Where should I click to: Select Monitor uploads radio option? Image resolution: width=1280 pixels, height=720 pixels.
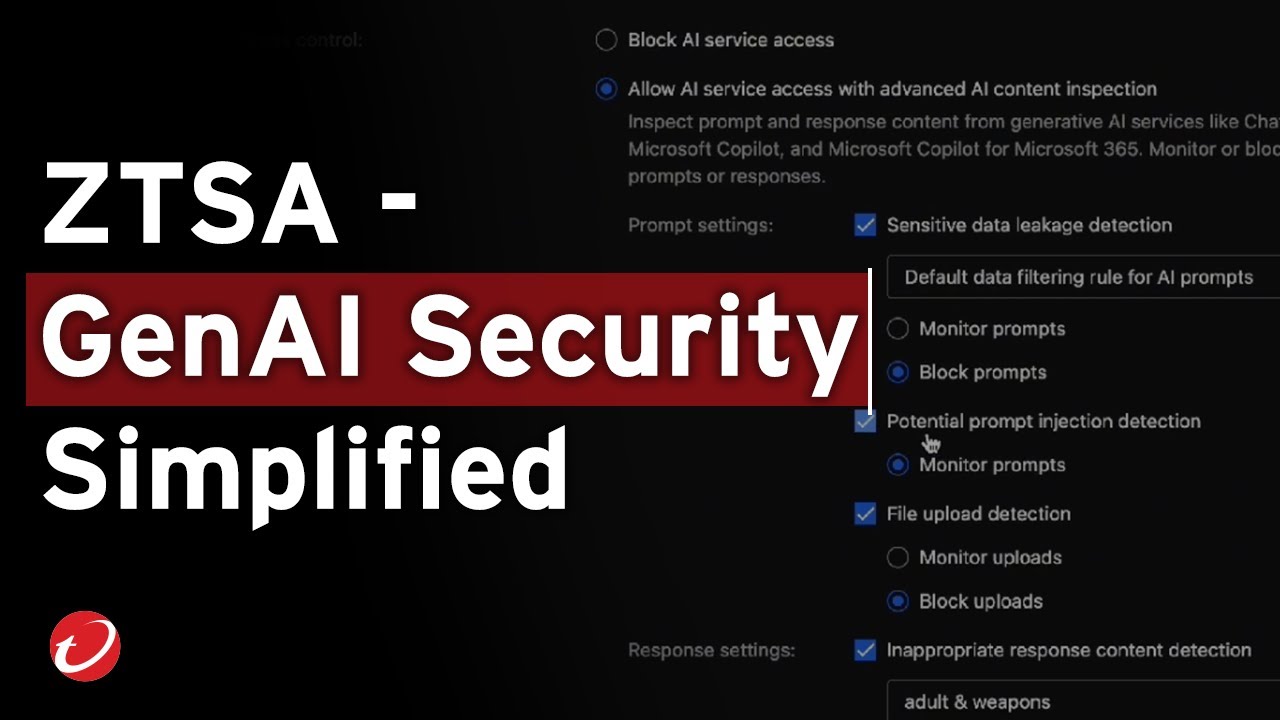pyautogui.click(x=898, y=558)
